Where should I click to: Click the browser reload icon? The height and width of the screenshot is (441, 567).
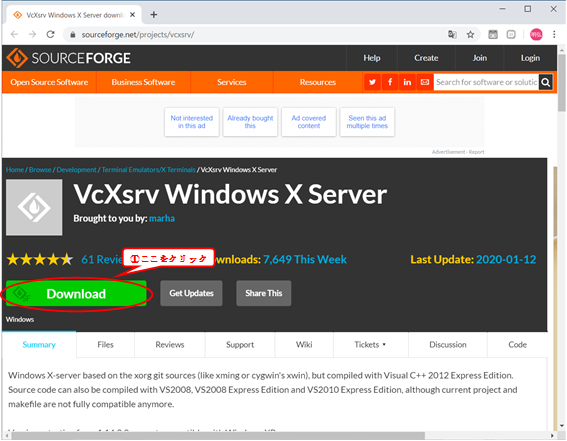50,34
